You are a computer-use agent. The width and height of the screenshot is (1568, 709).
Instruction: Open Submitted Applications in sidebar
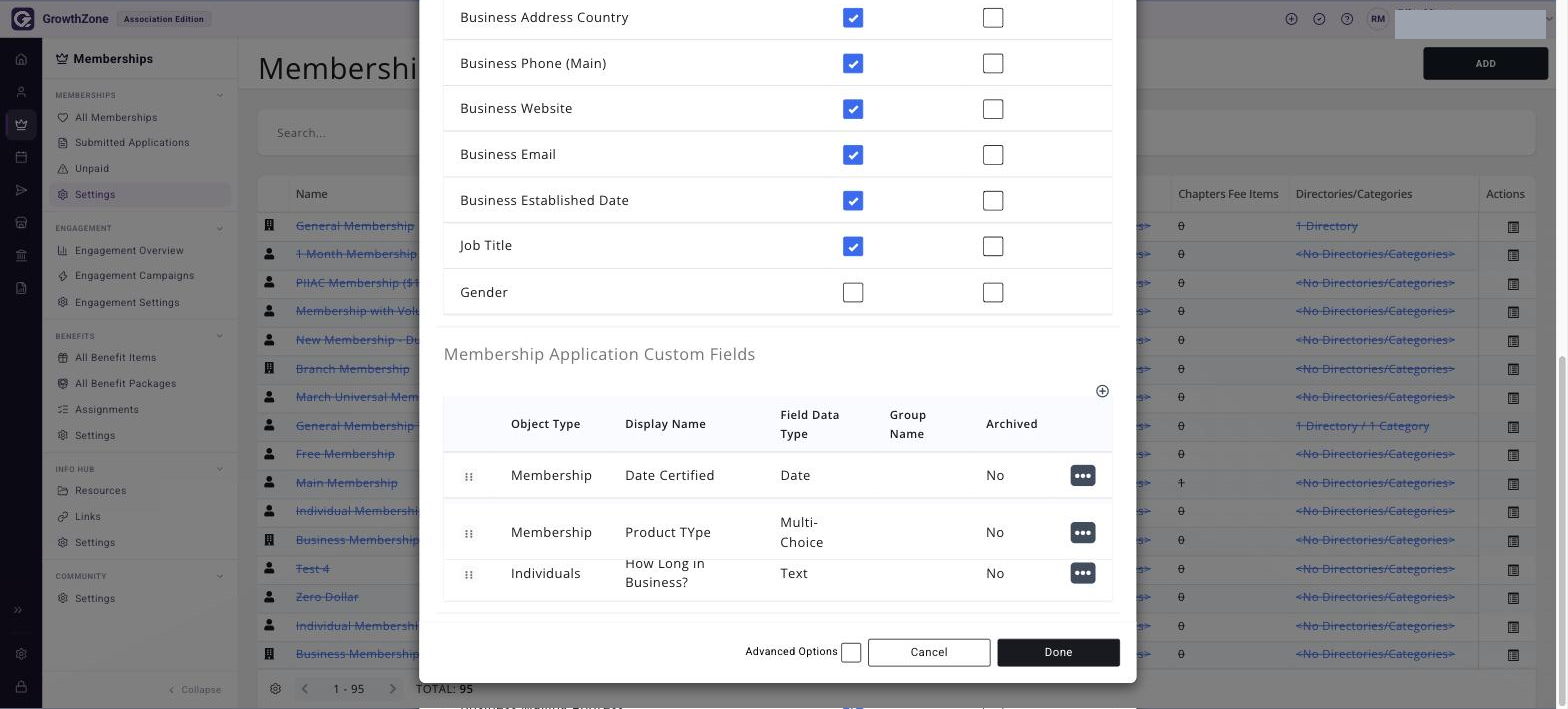pos(132,143)
